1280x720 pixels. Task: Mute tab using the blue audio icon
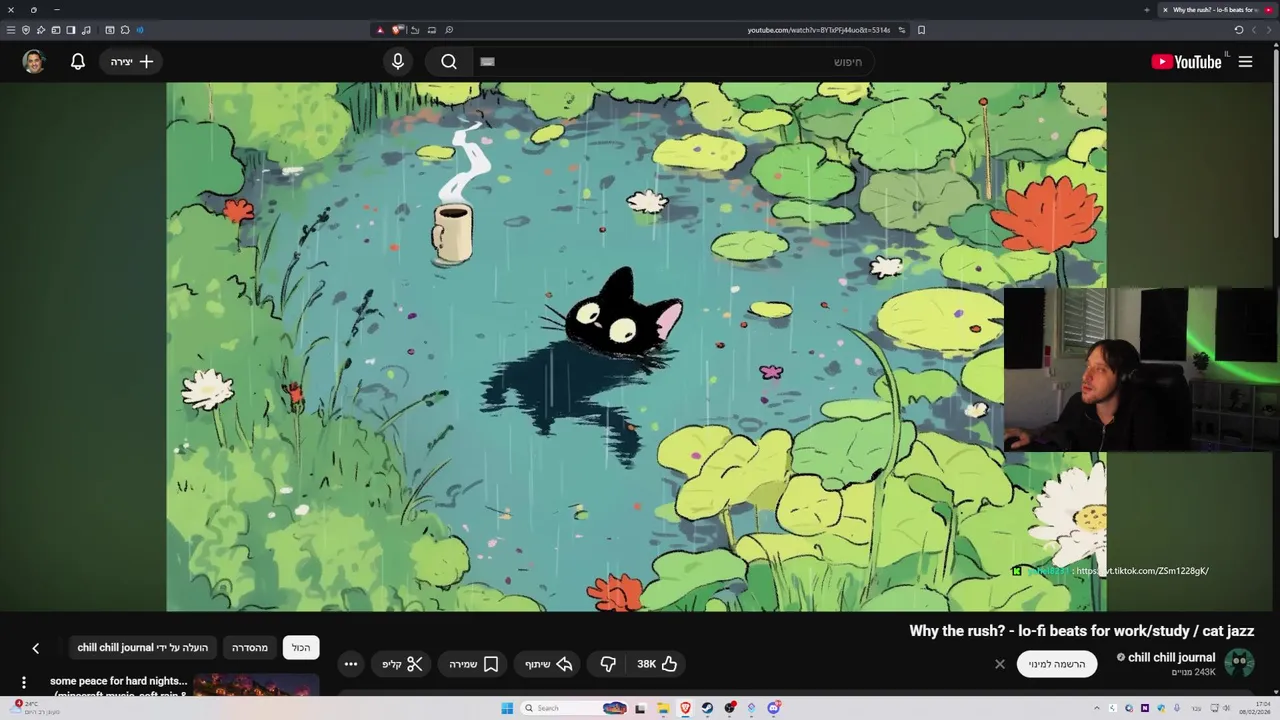(x=140, y=30)
